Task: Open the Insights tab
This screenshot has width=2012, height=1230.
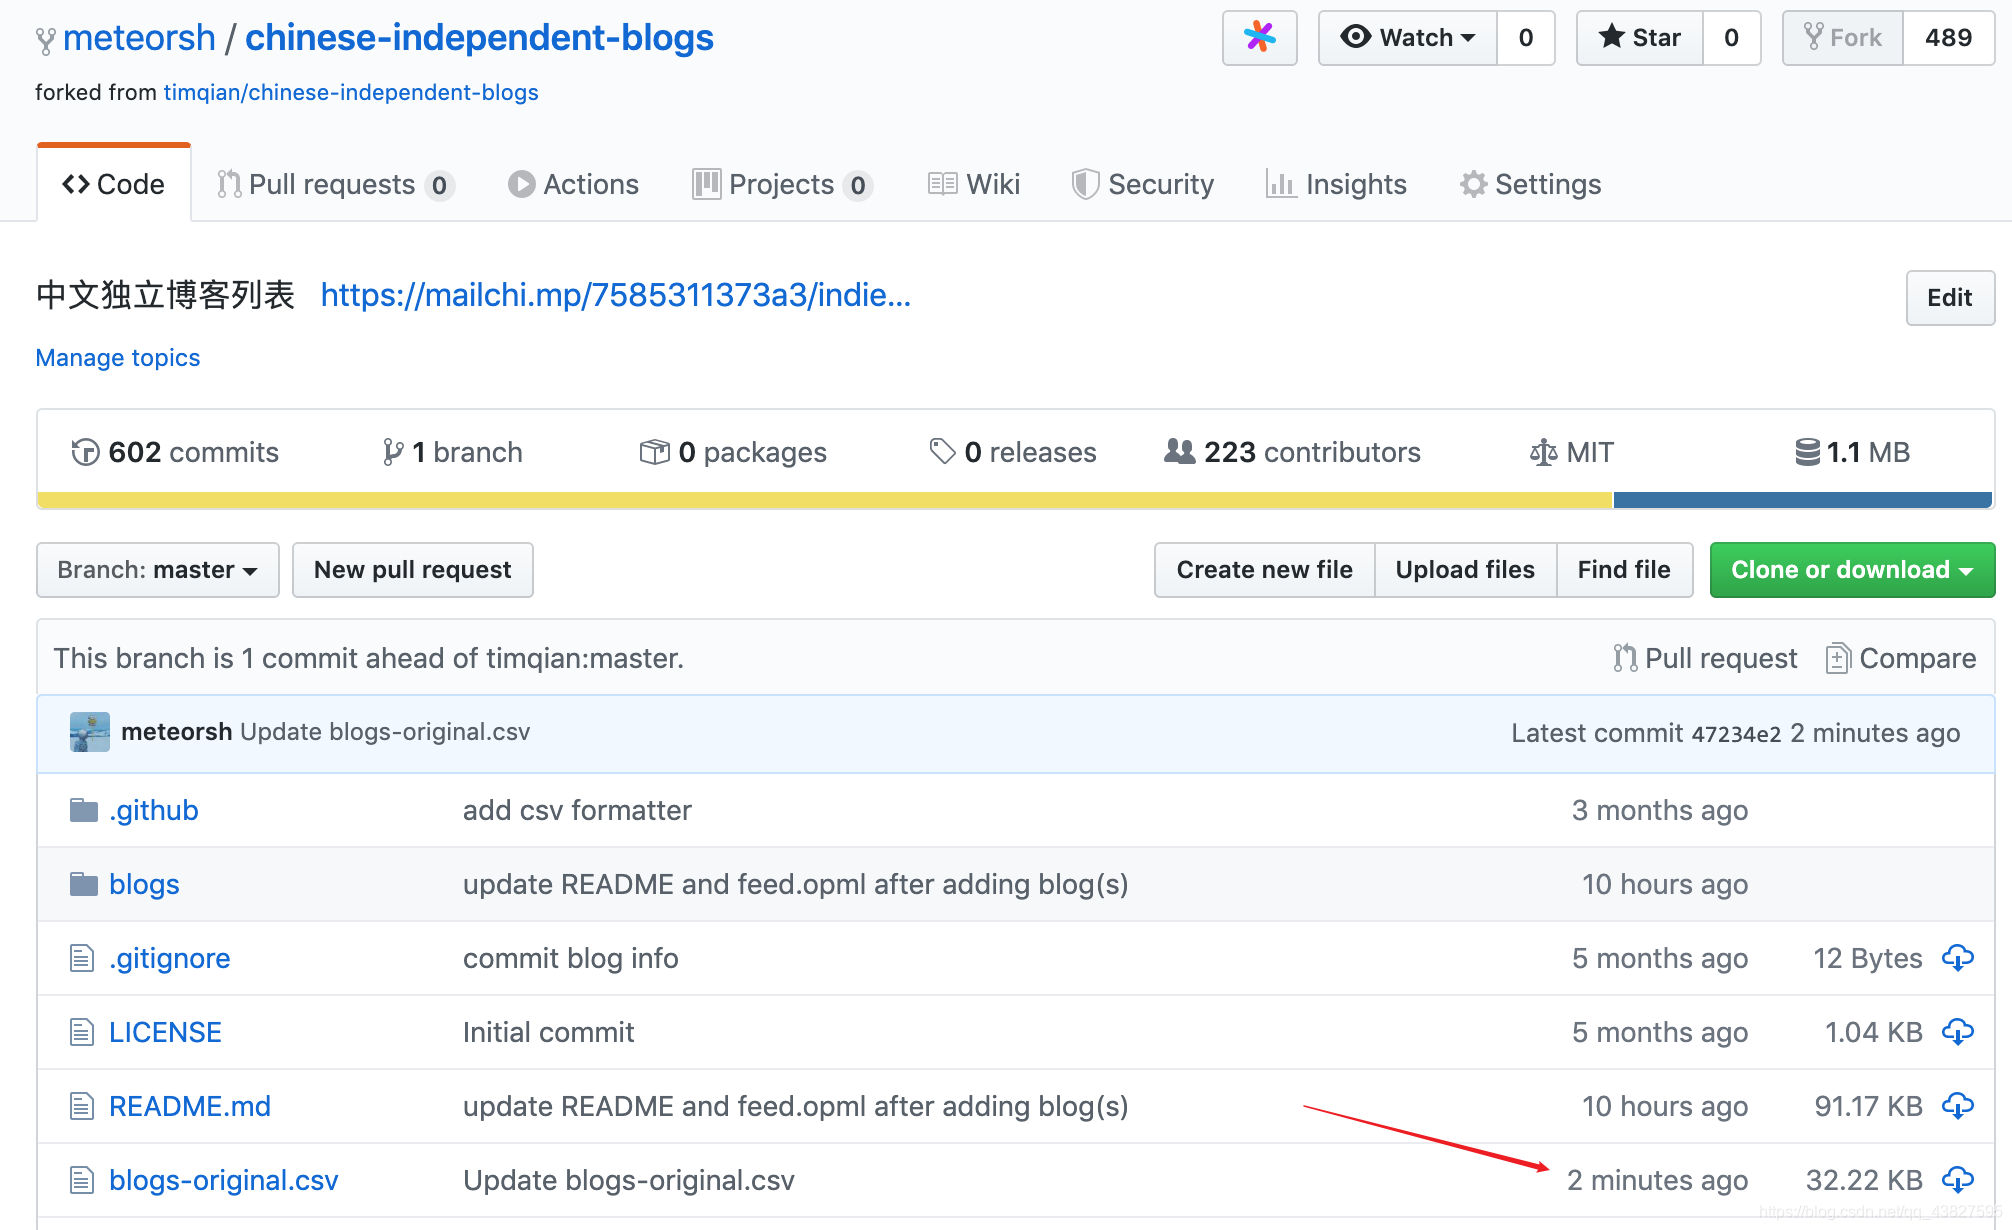Action: (1336, 184)
